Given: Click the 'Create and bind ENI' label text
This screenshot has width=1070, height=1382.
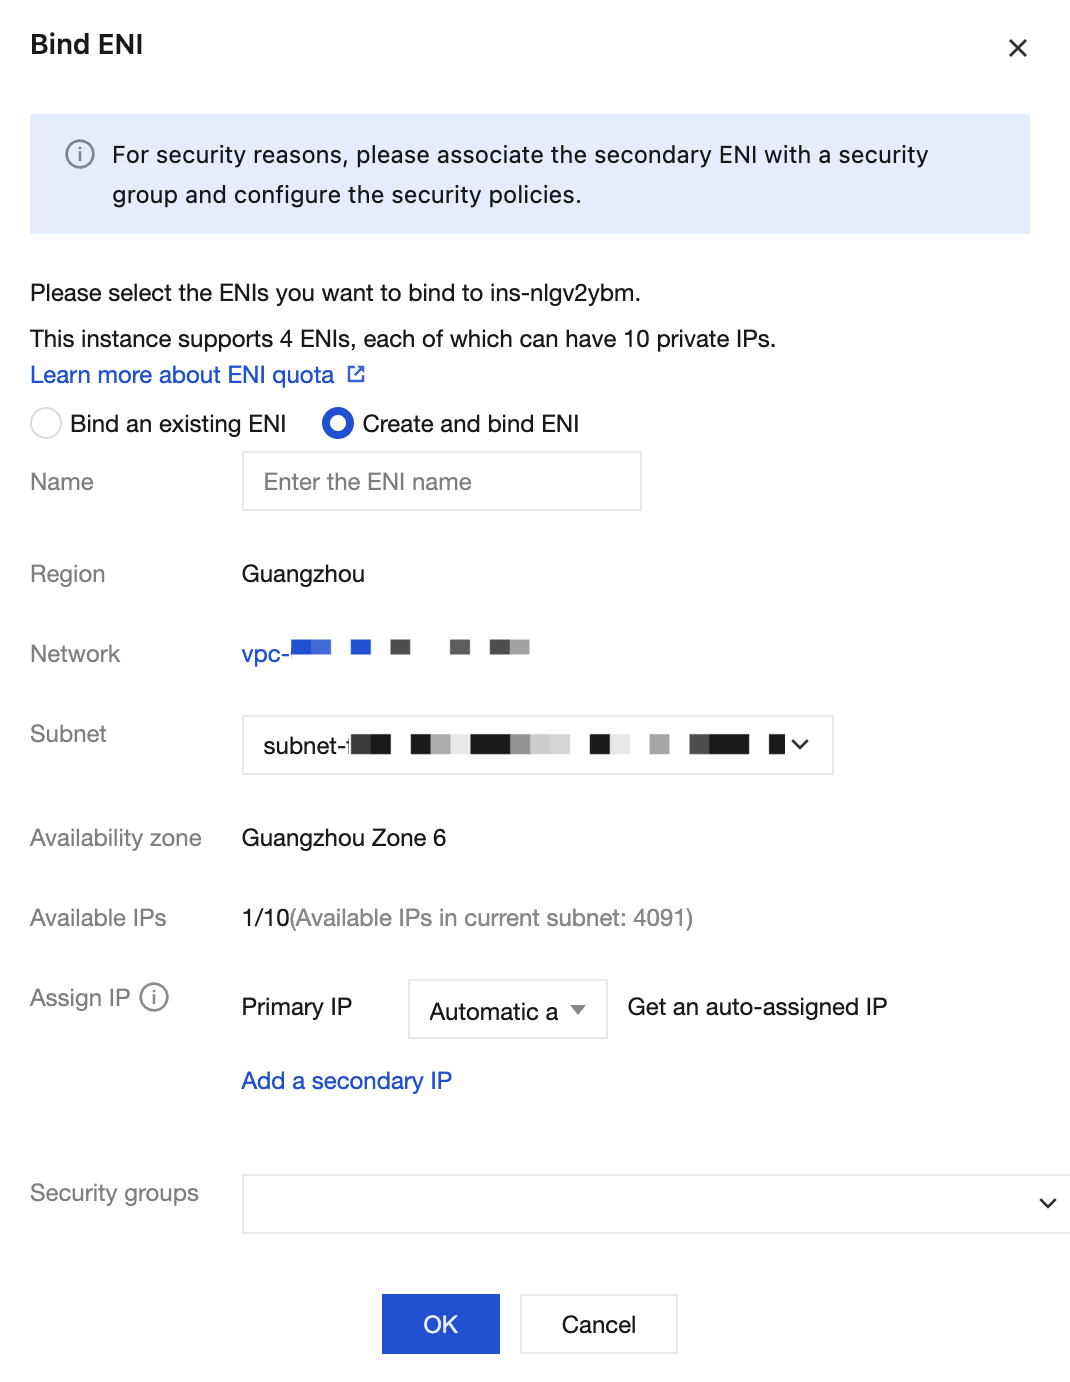Looking at the screenshot, I should click(x=471, y=424).
